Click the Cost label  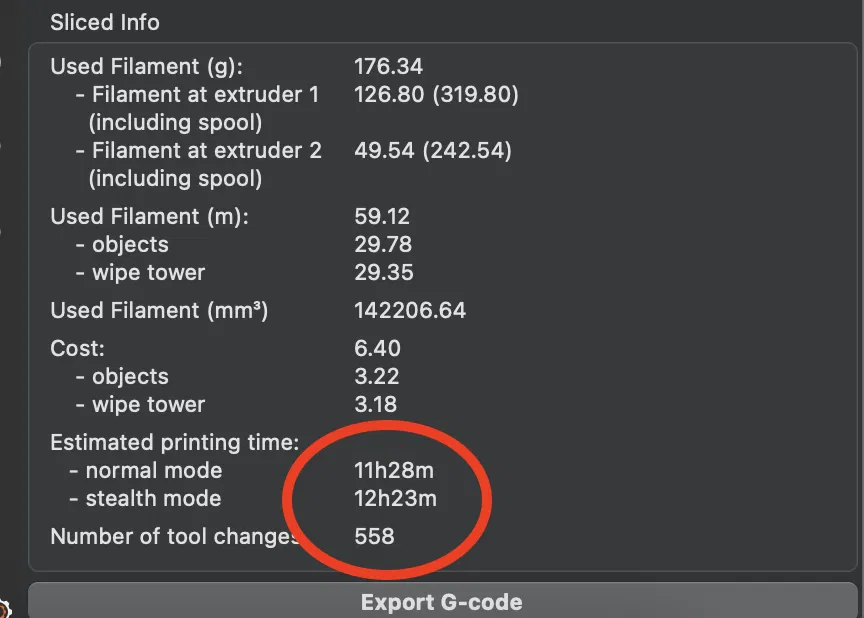click(x=75, y=349)
